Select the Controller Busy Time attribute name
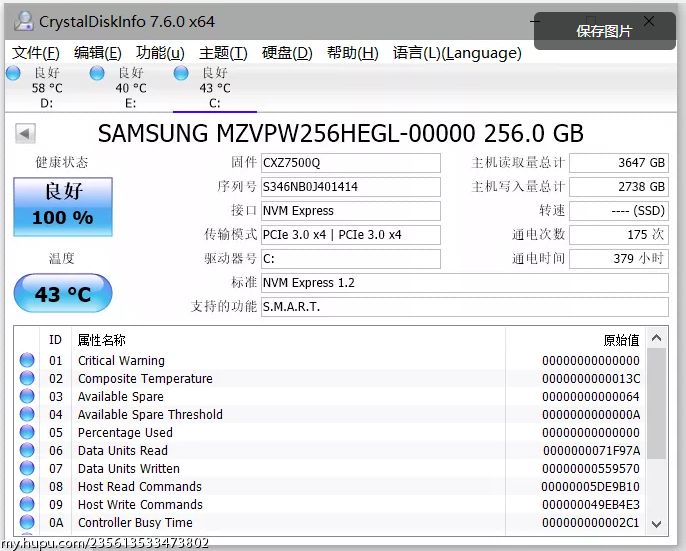This screenshot has width=686, height=551. click(x=135, y=522)
